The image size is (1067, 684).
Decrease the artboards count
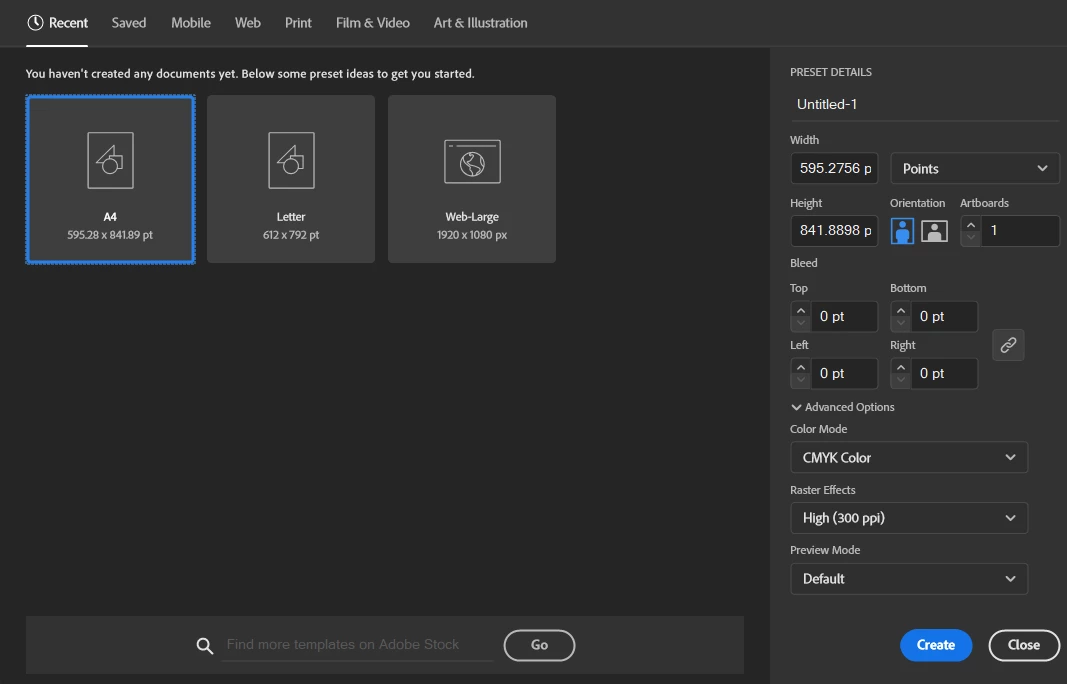(971, 238)
